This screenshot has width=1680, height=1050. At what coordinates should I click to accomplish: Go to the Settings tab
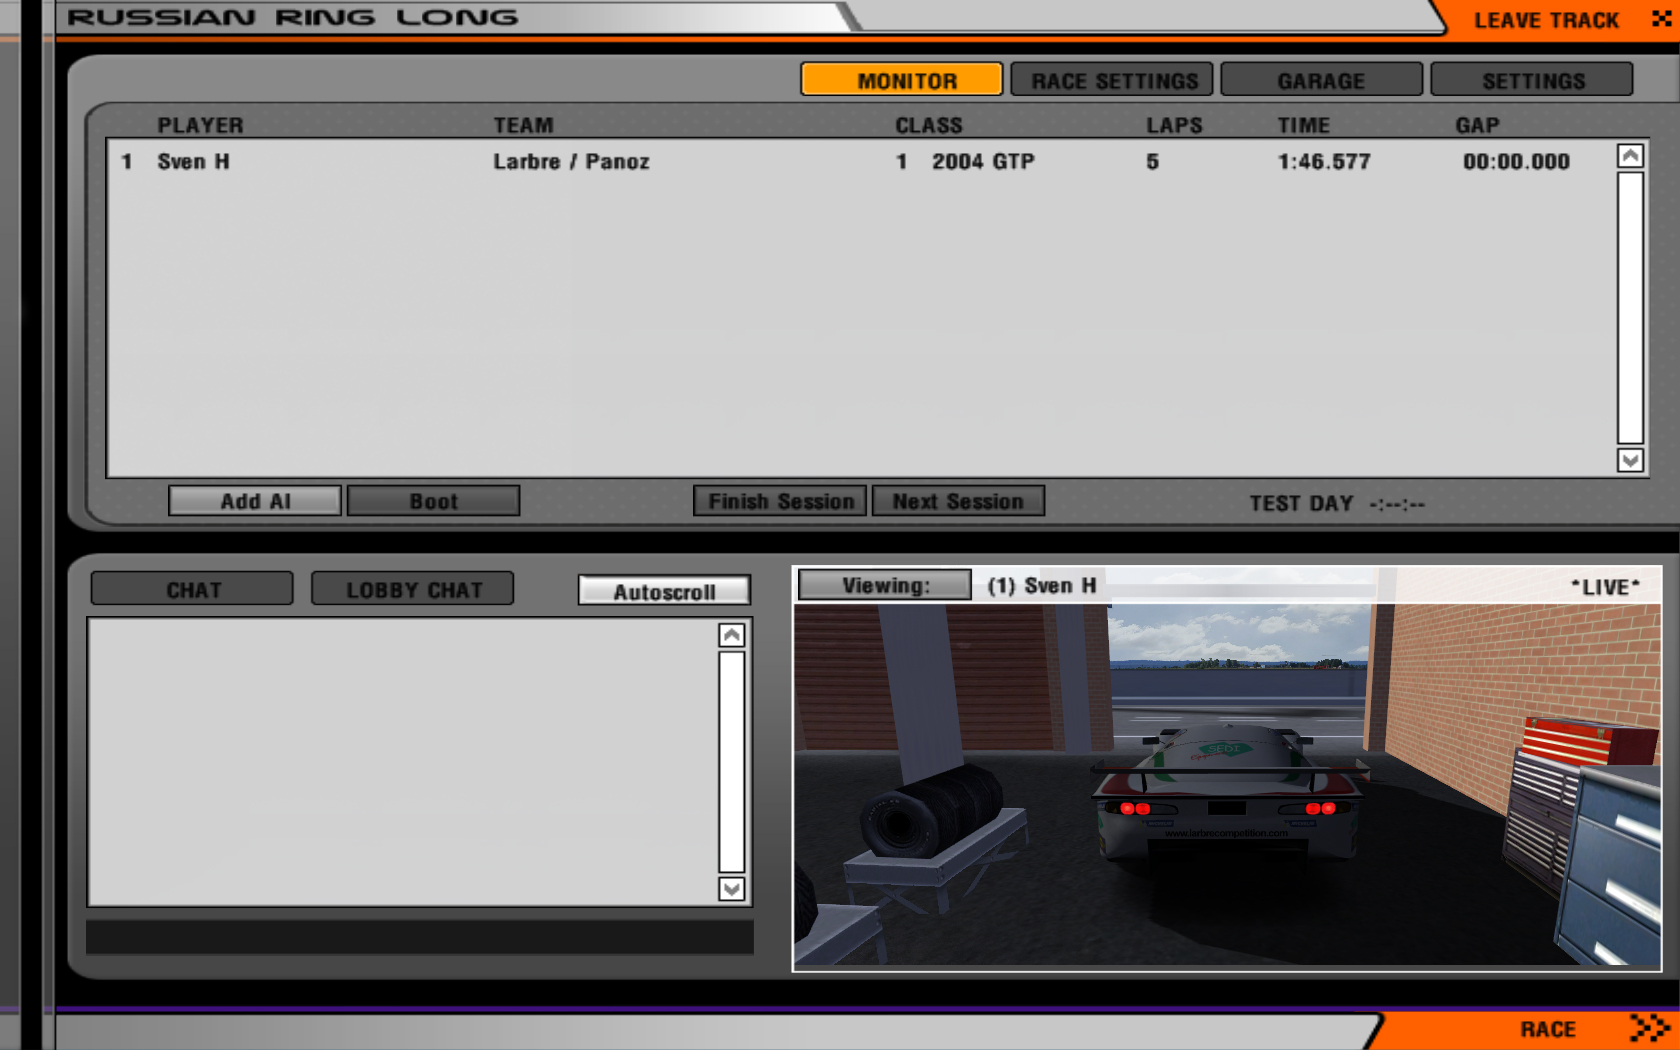click(x=1532, y=80)
